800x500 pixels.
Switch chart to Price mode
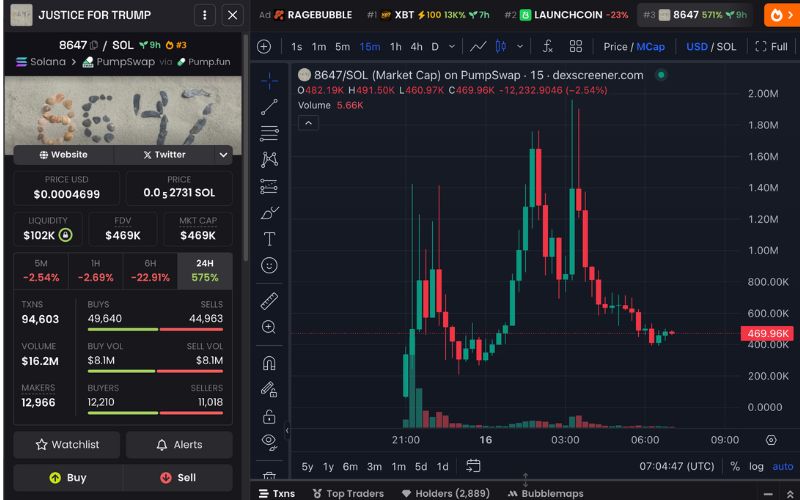[x=615, y=47]
